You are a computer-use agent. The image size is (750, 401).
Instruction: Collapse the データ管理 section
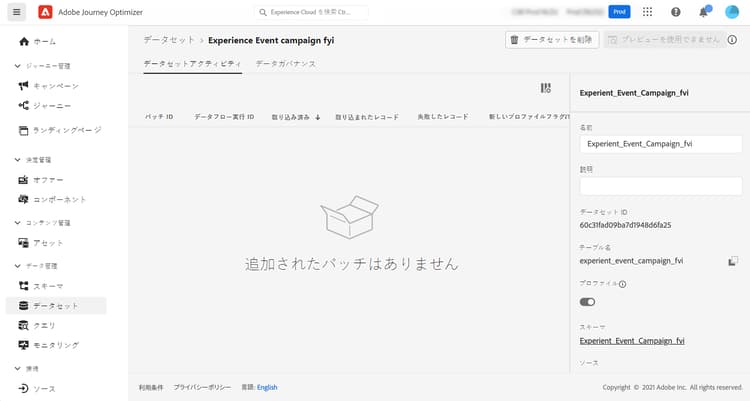click(18, 266)
